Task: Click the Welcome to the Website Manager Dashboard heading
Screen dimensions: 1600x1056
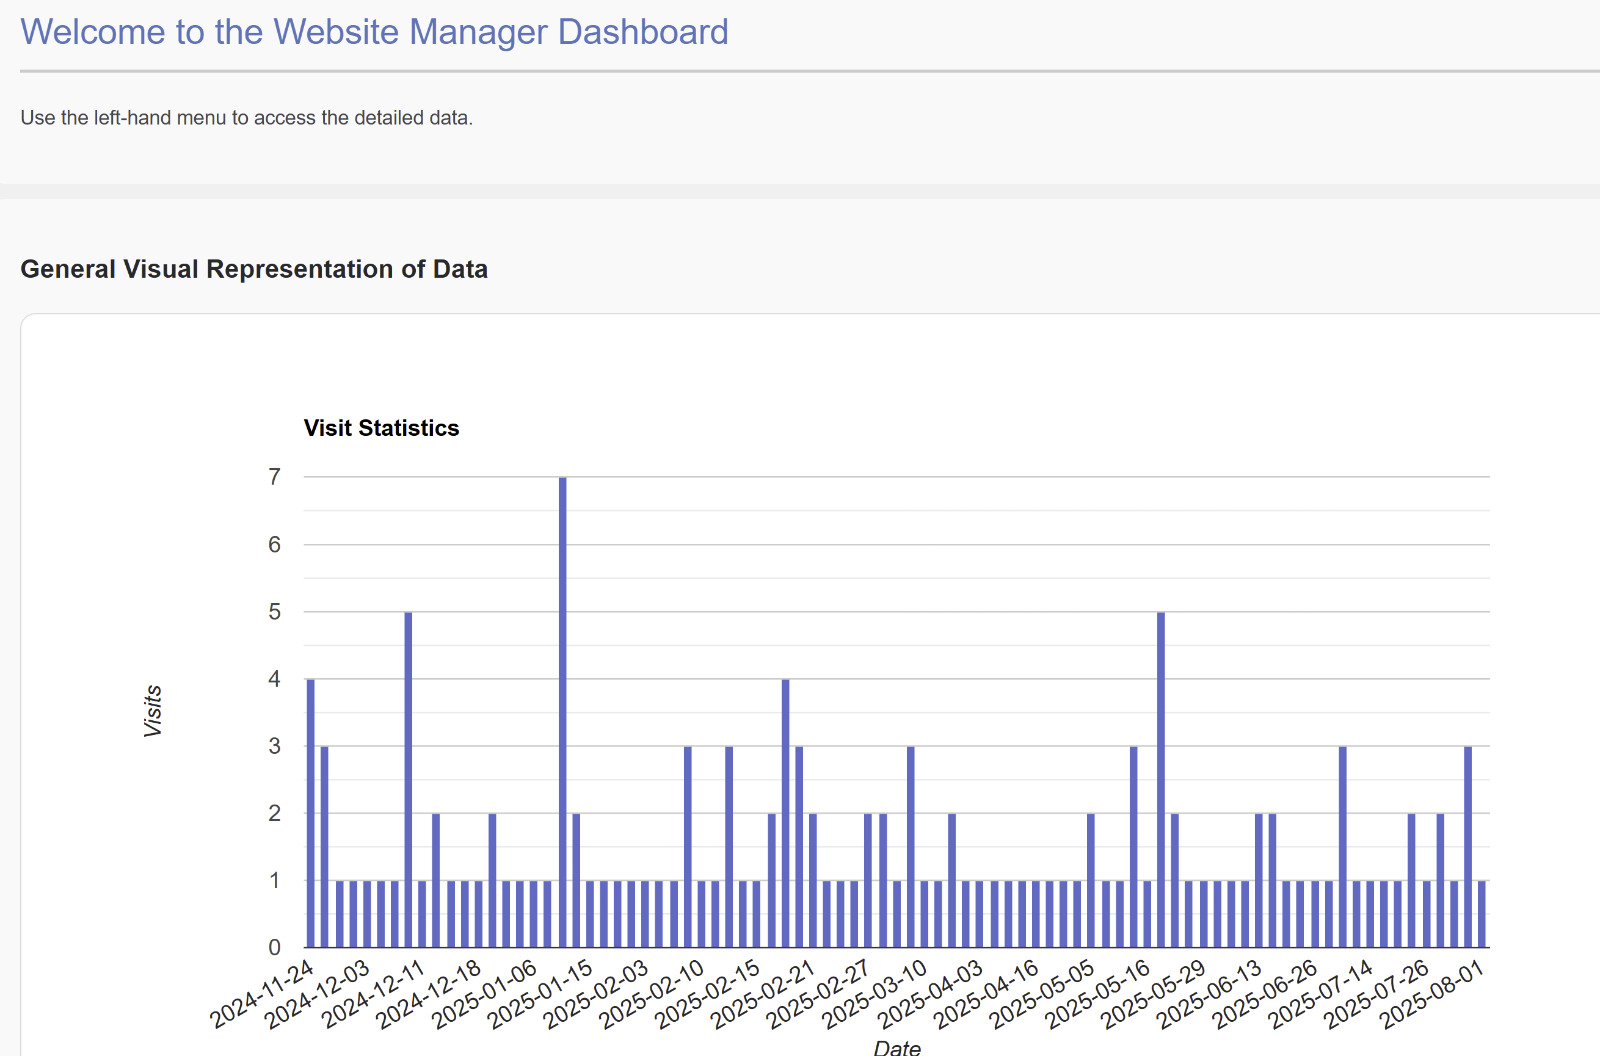Action: (x=373, y=32)
